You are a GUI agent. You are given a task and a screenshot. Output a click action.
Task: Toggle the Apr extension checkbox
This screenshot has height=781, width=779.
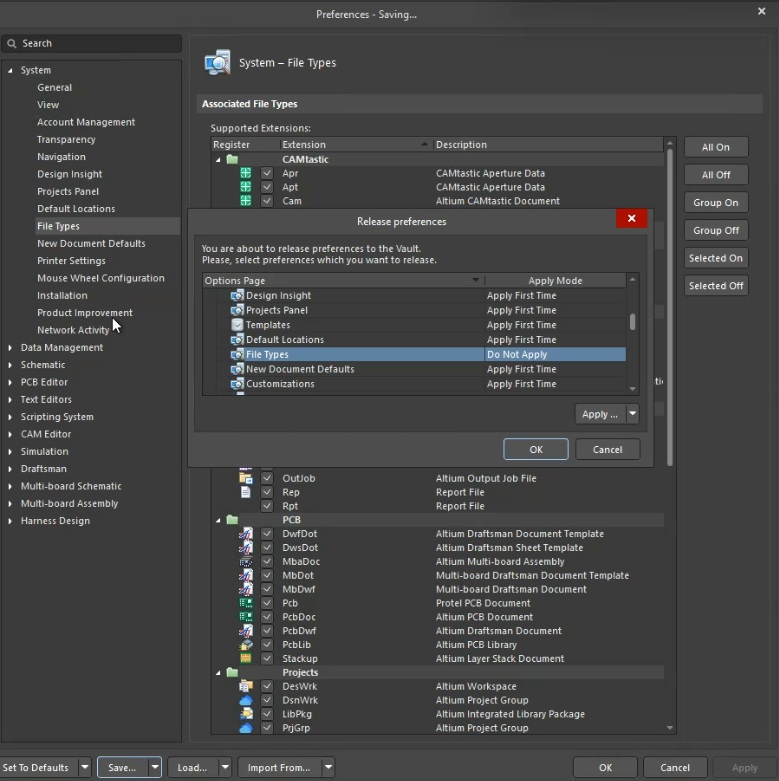tap(267, 173)
